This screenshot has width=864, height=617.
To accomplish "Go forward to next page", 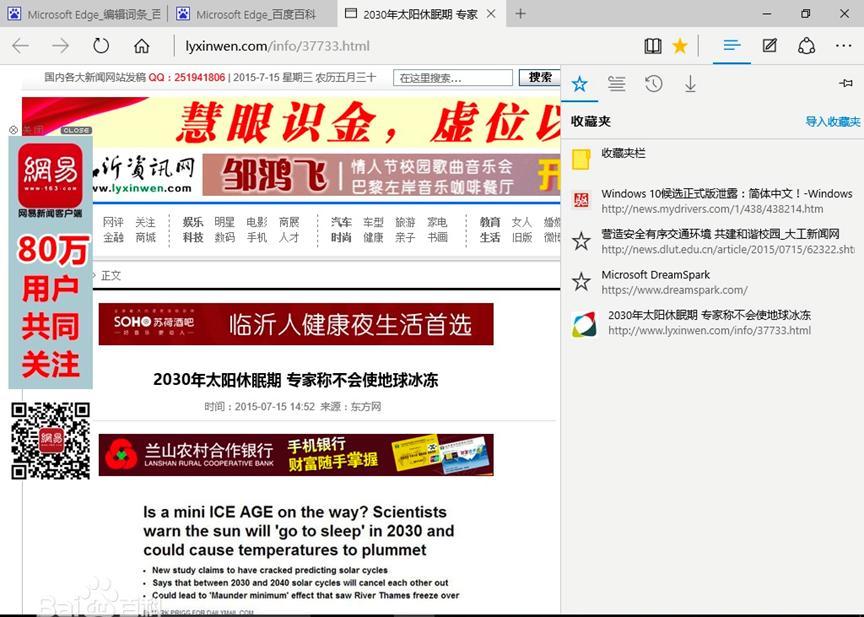I will (x=61, y=46).
